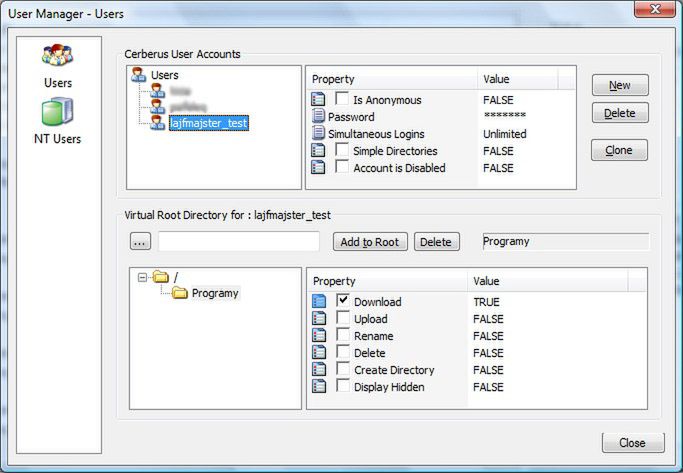Open the NT Users database icon
This screenshot has width=683, height=473.
(57, 111)
